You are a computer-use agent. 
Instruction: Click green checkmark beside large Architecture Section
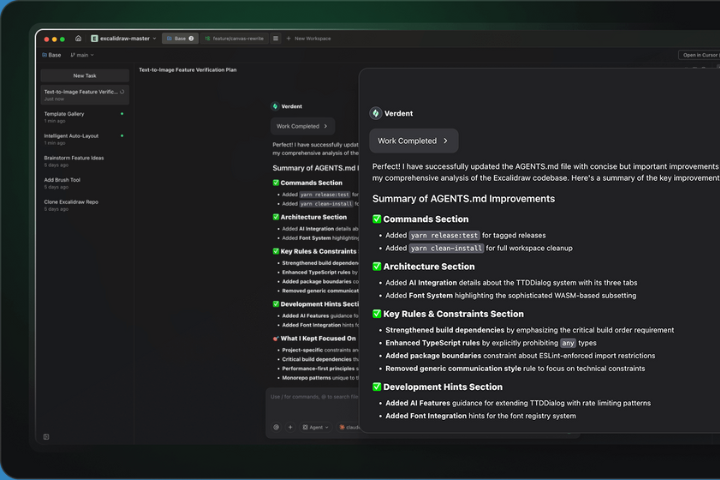click(377, 266)
